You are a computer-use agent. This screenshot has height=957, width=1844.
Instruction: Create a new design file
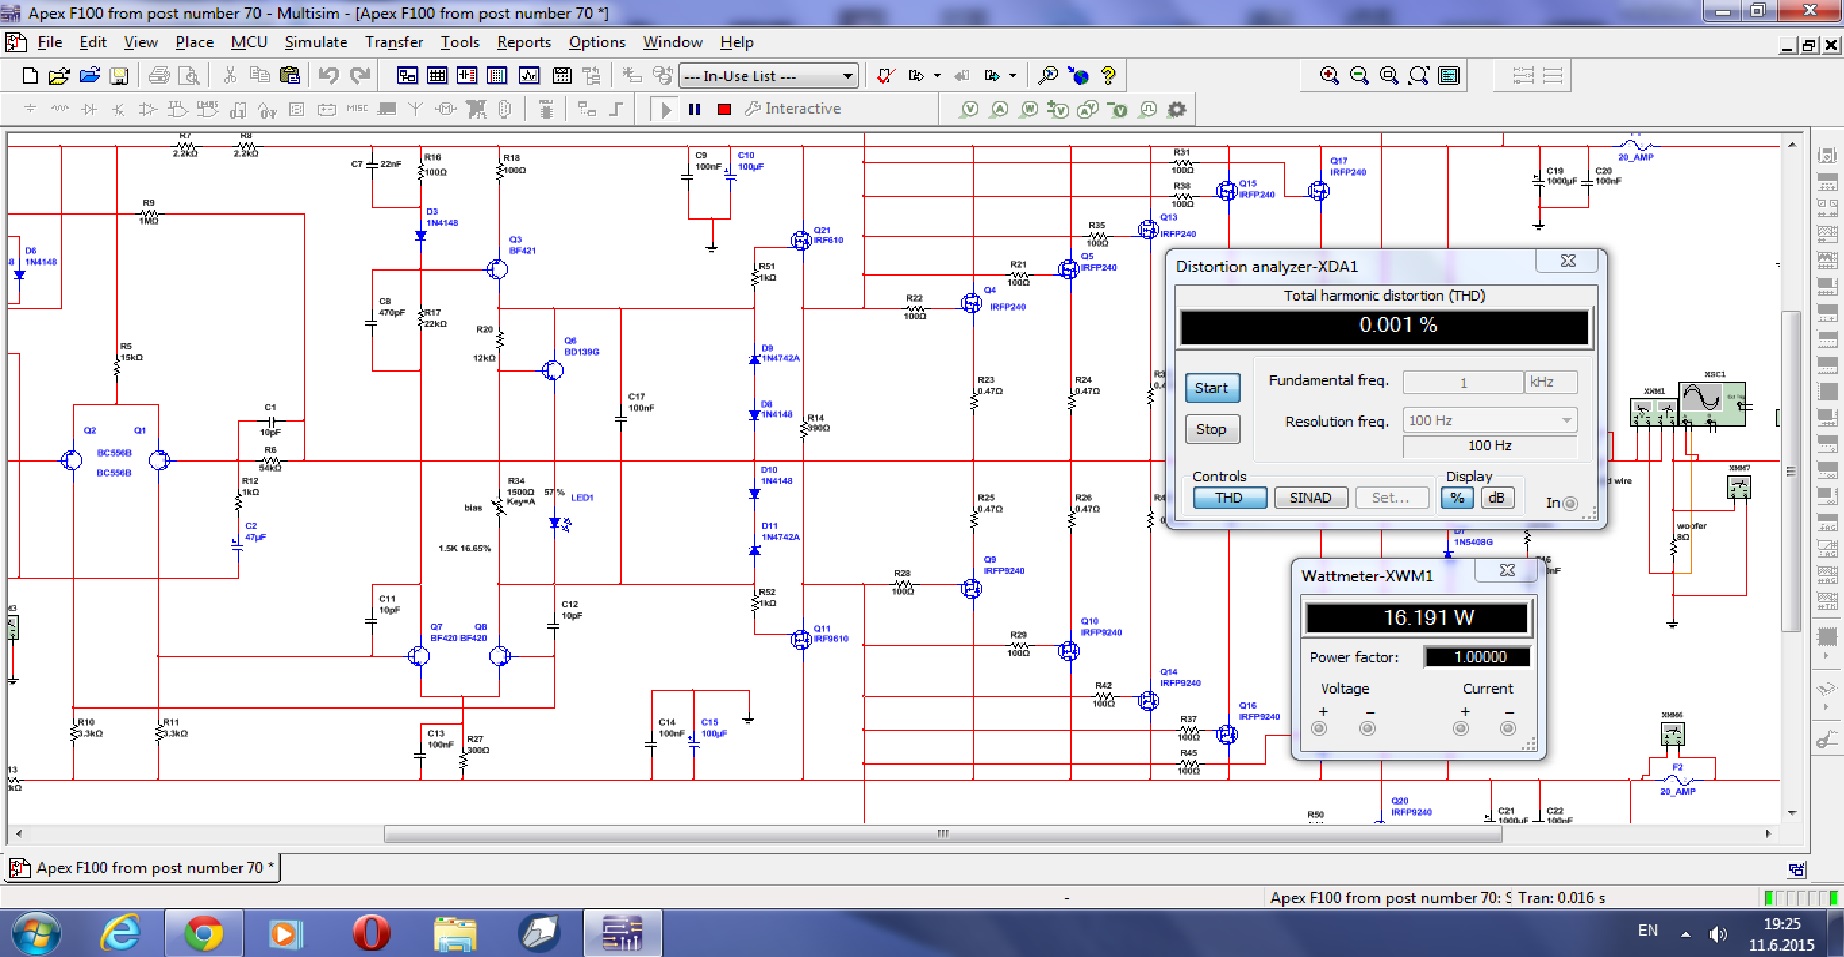click(x=30, y=76)
